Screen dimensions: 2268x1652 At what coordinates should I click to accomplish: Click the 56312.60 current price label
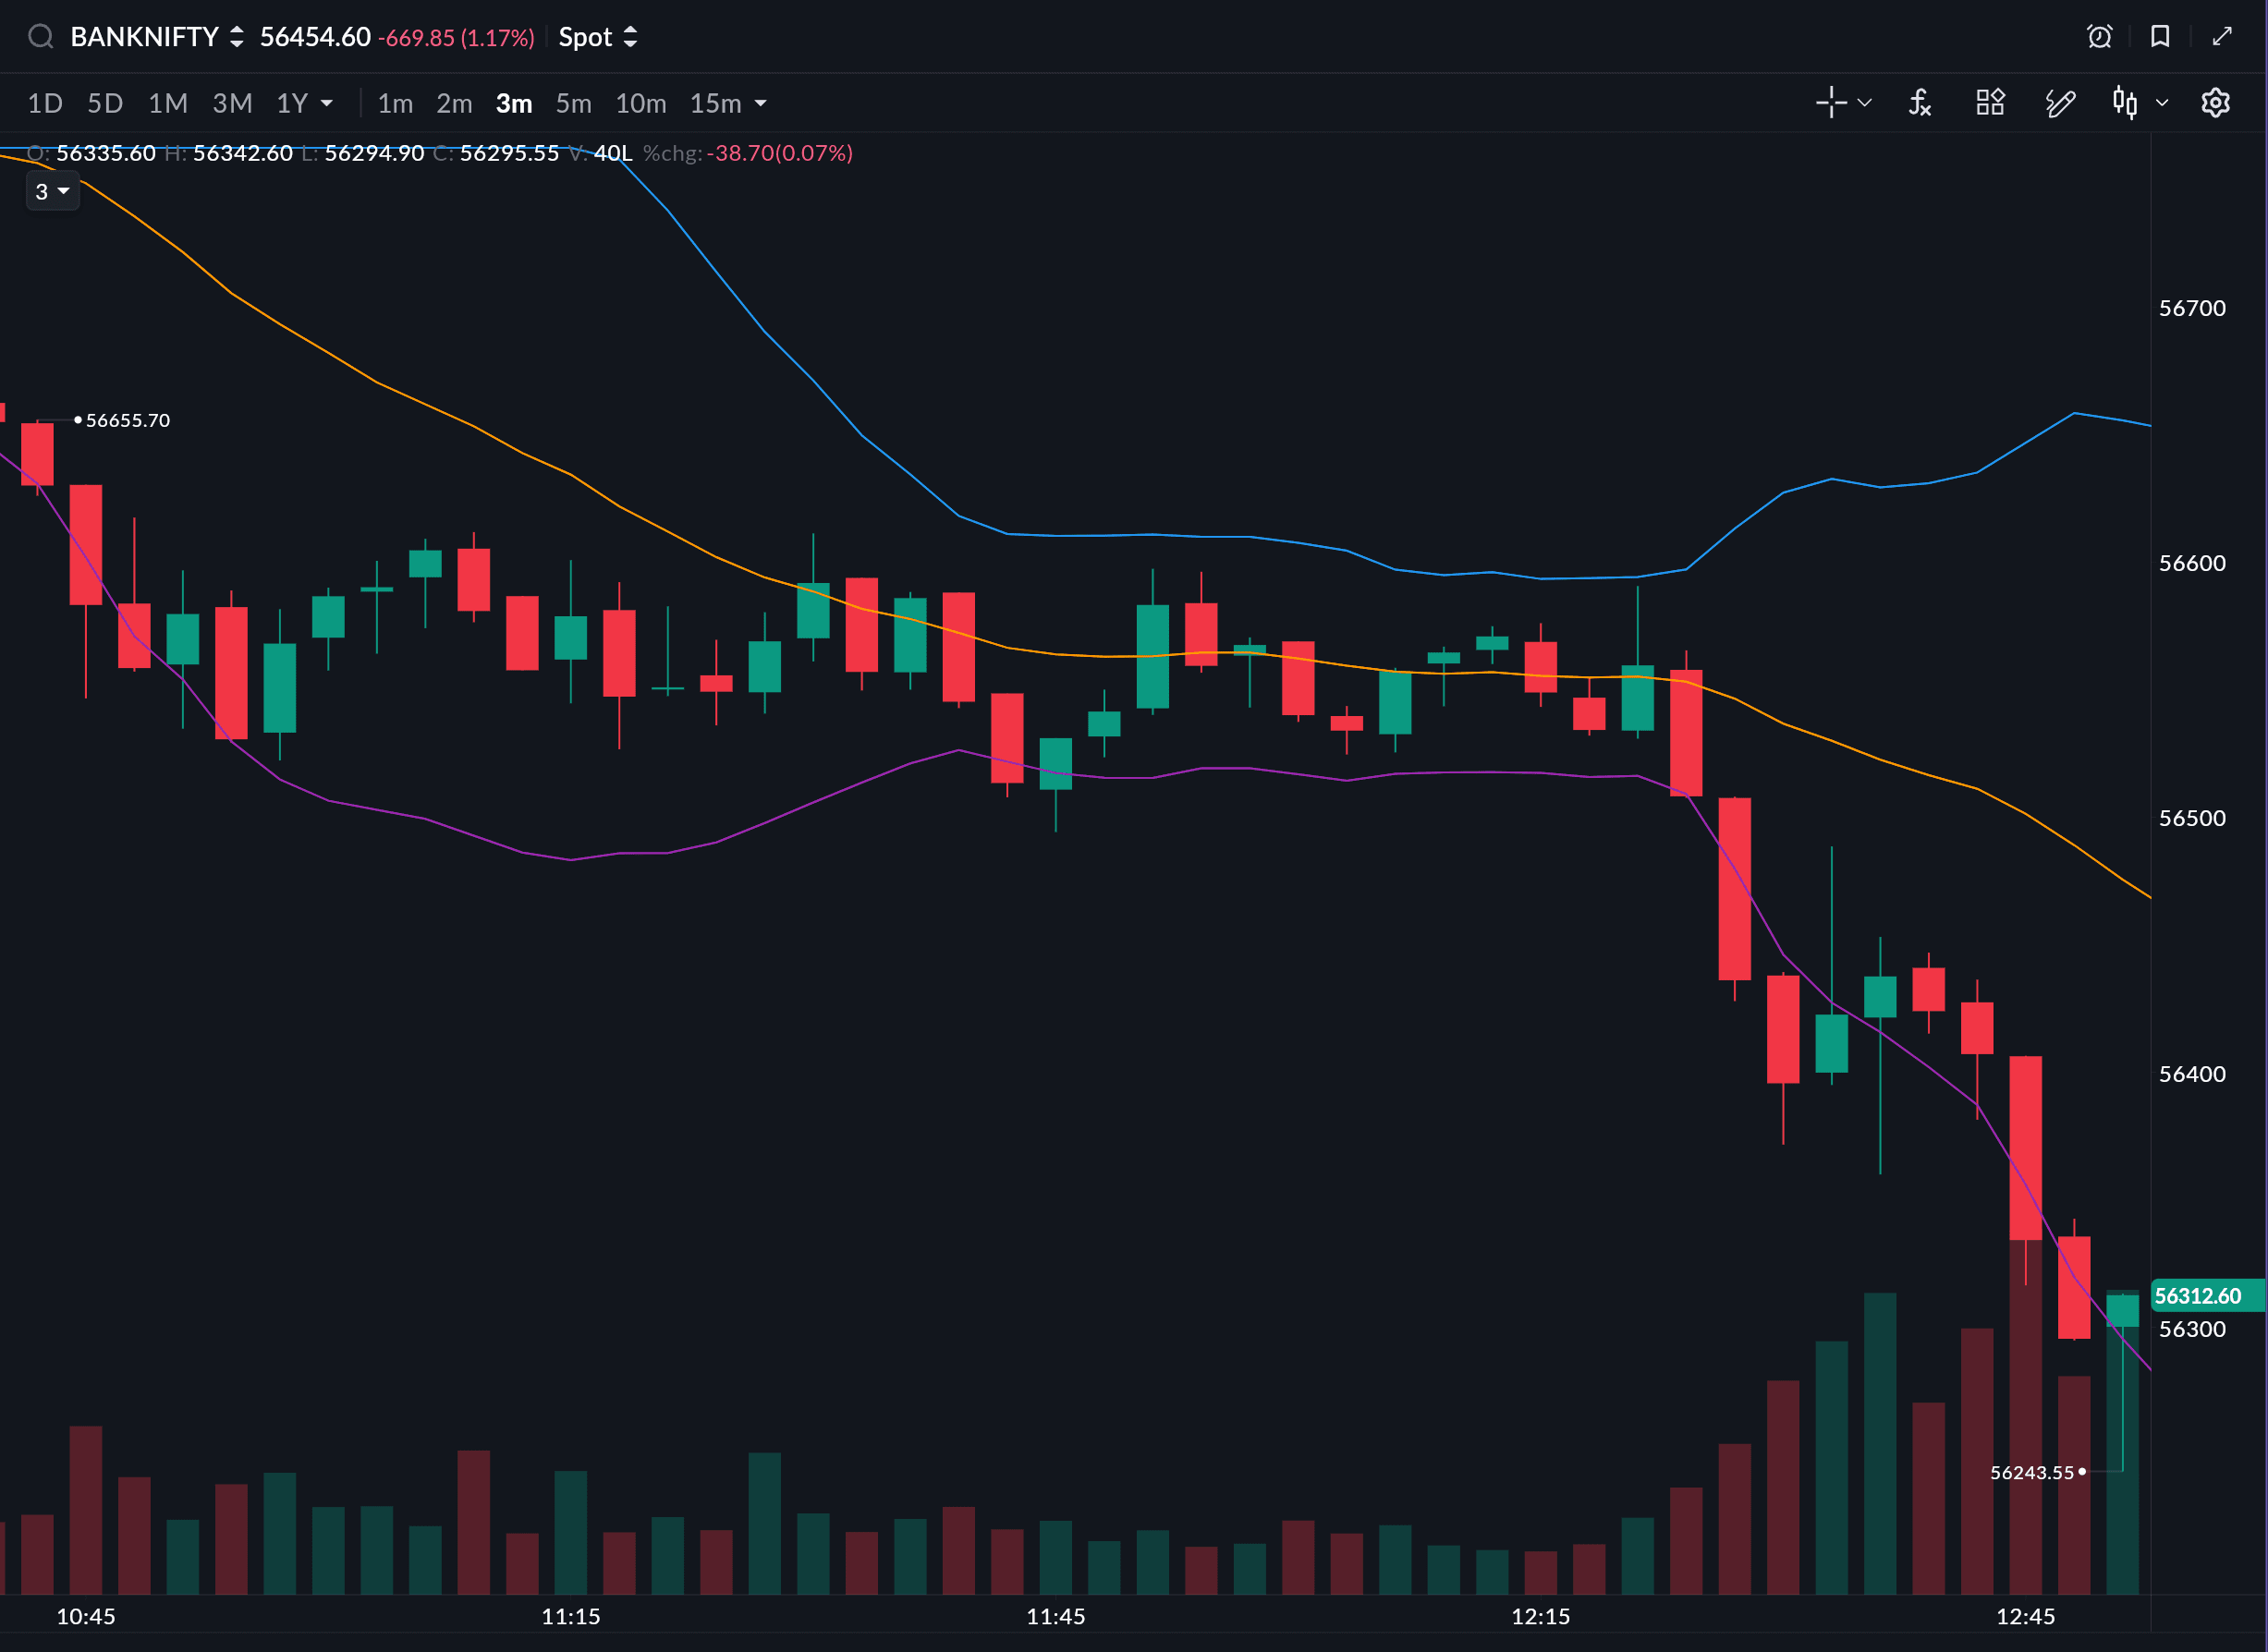tap(2198, 1296)
